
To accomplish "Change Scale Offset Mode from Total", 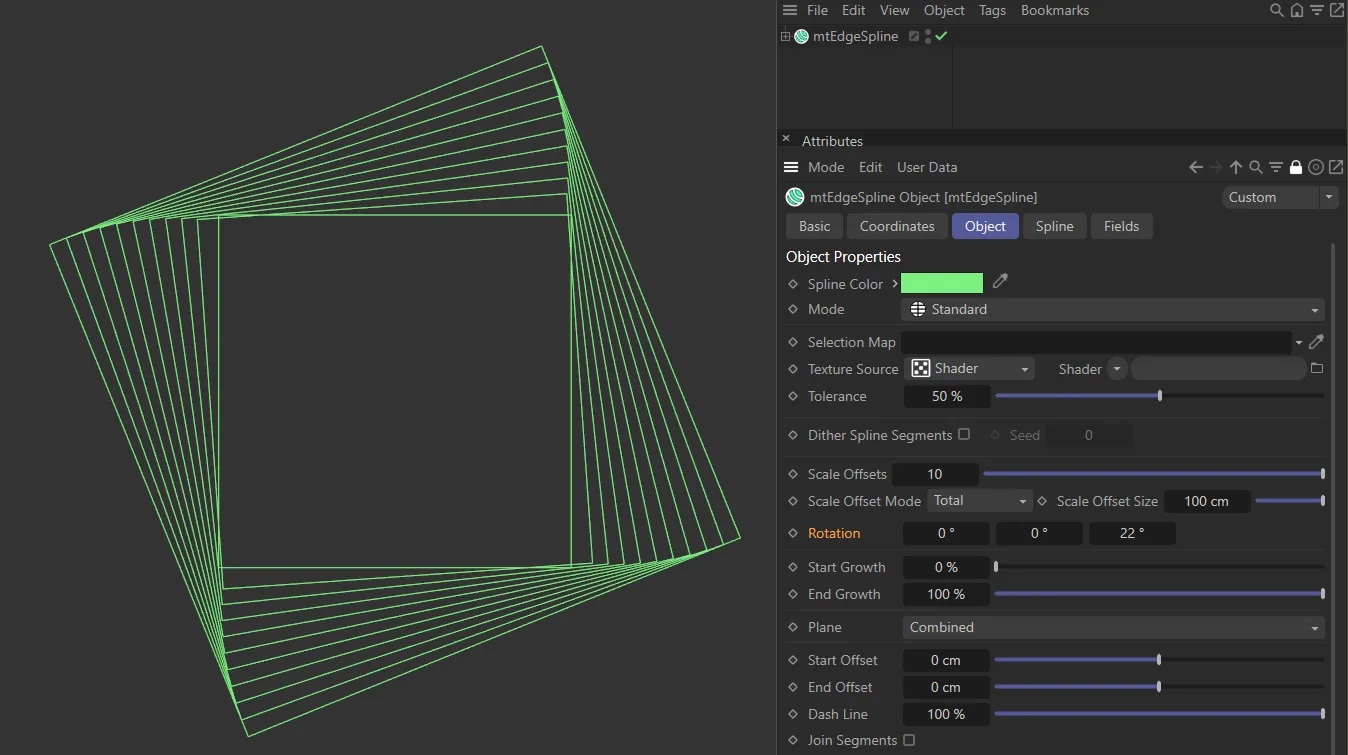I will coord(978,500).
